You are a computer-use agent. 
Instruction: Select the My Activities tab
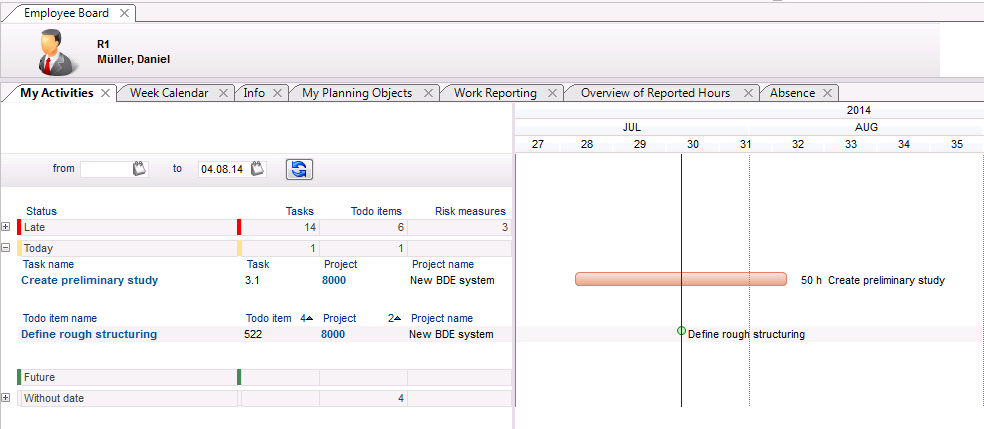56,93
